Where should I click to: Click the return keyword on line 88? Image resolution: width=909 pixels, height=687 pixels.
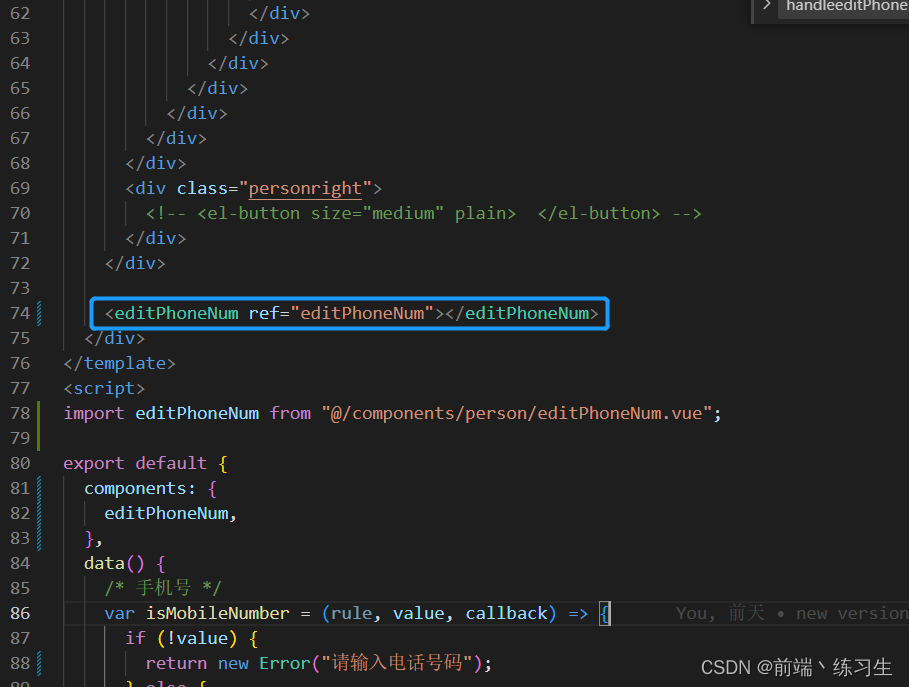coord(176,663)
